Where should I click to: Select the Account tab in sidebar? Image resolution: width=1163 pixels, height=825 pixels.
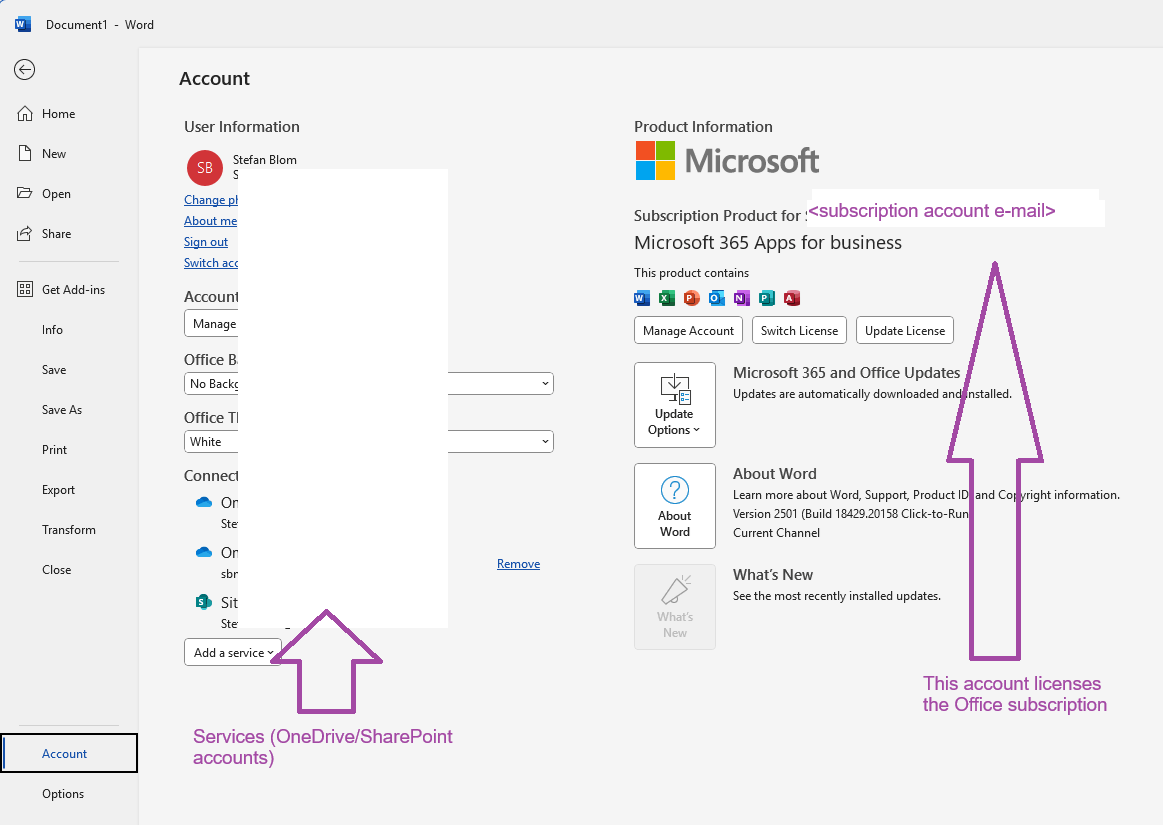pyautogui.click(x=69, y=753)
